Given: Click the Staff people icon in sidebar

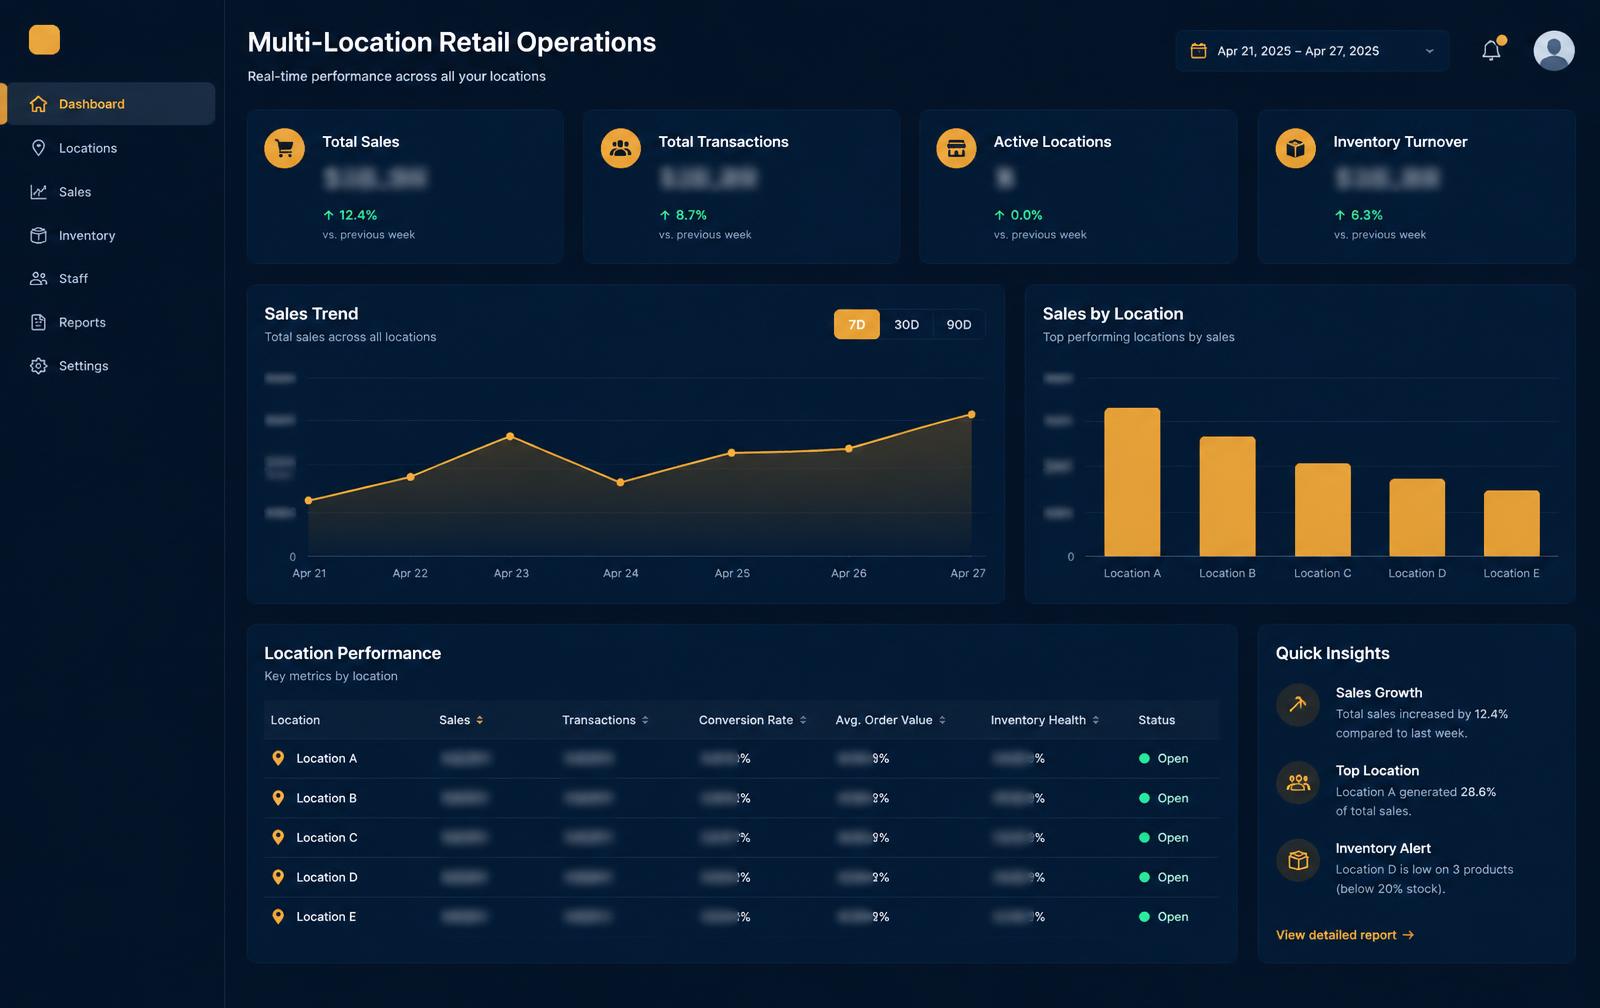Looking at the screenshot, I should point(38,279).
